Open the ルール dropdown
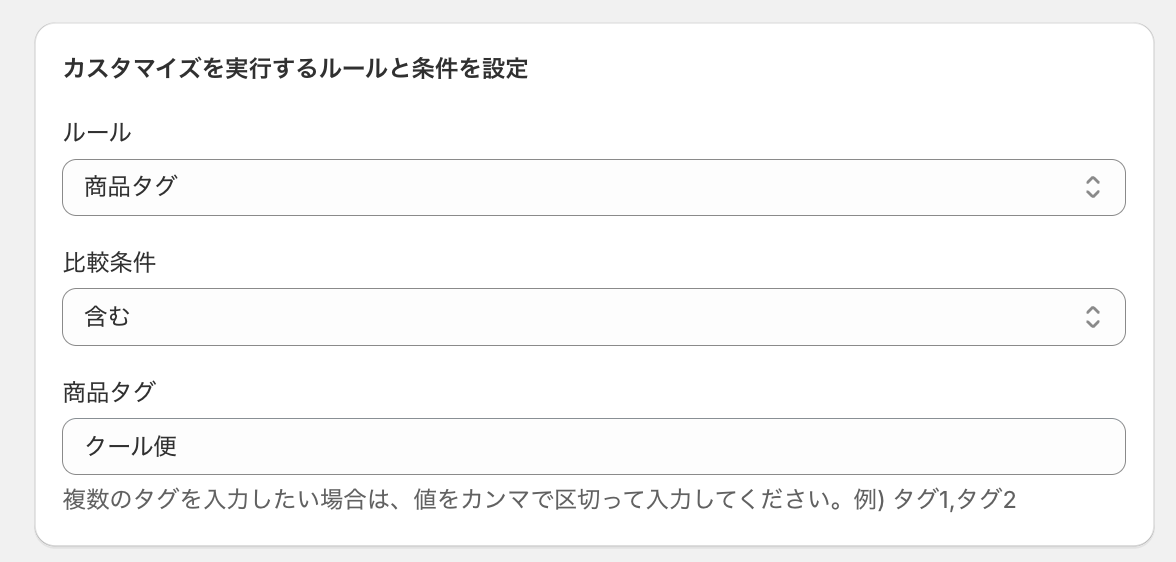 [x=593, y=187]
